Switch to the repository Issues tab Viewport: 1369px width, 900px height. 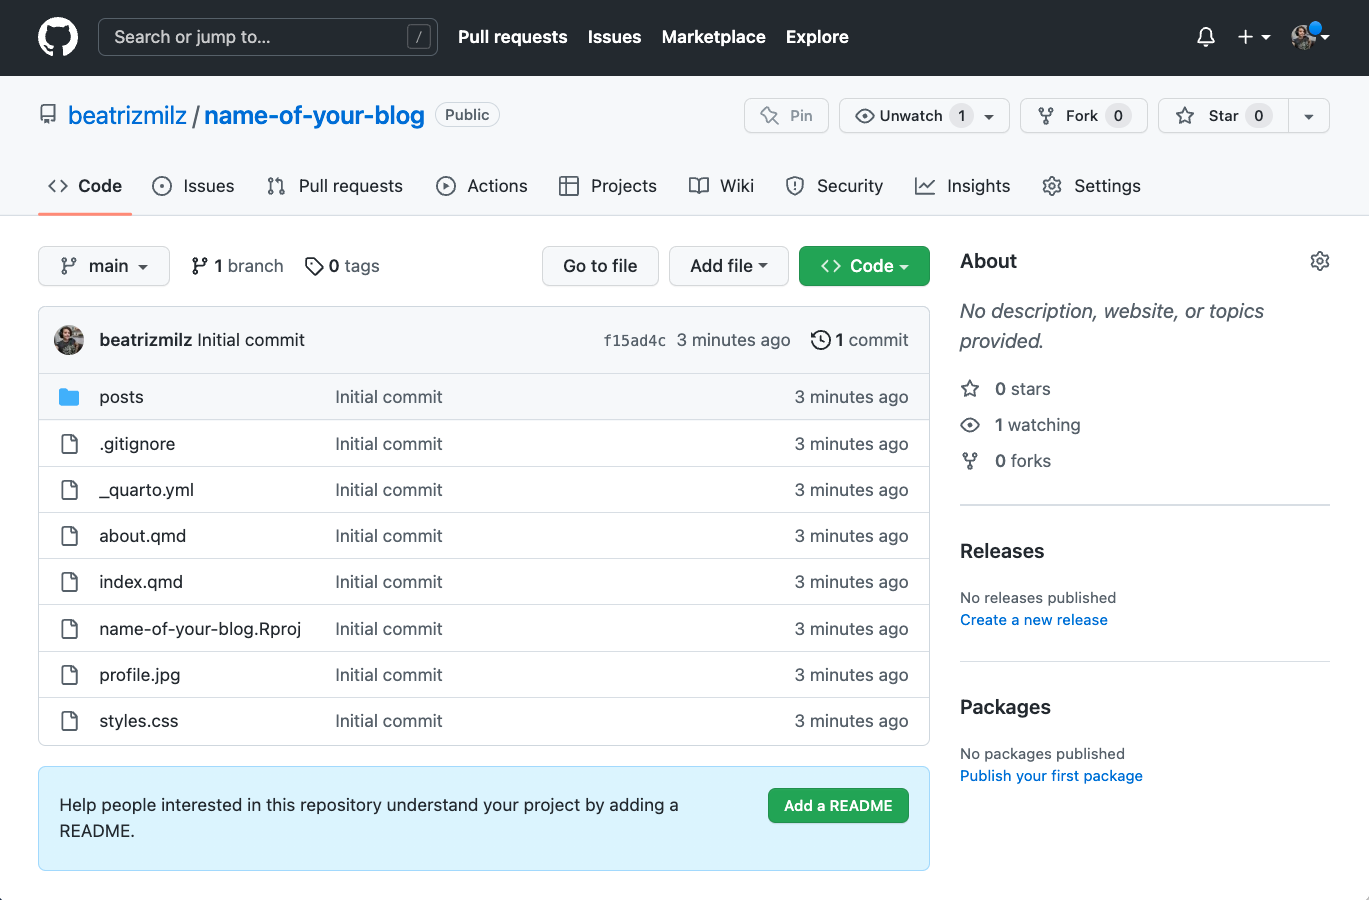pyautogui.click(x=193, y=186)
